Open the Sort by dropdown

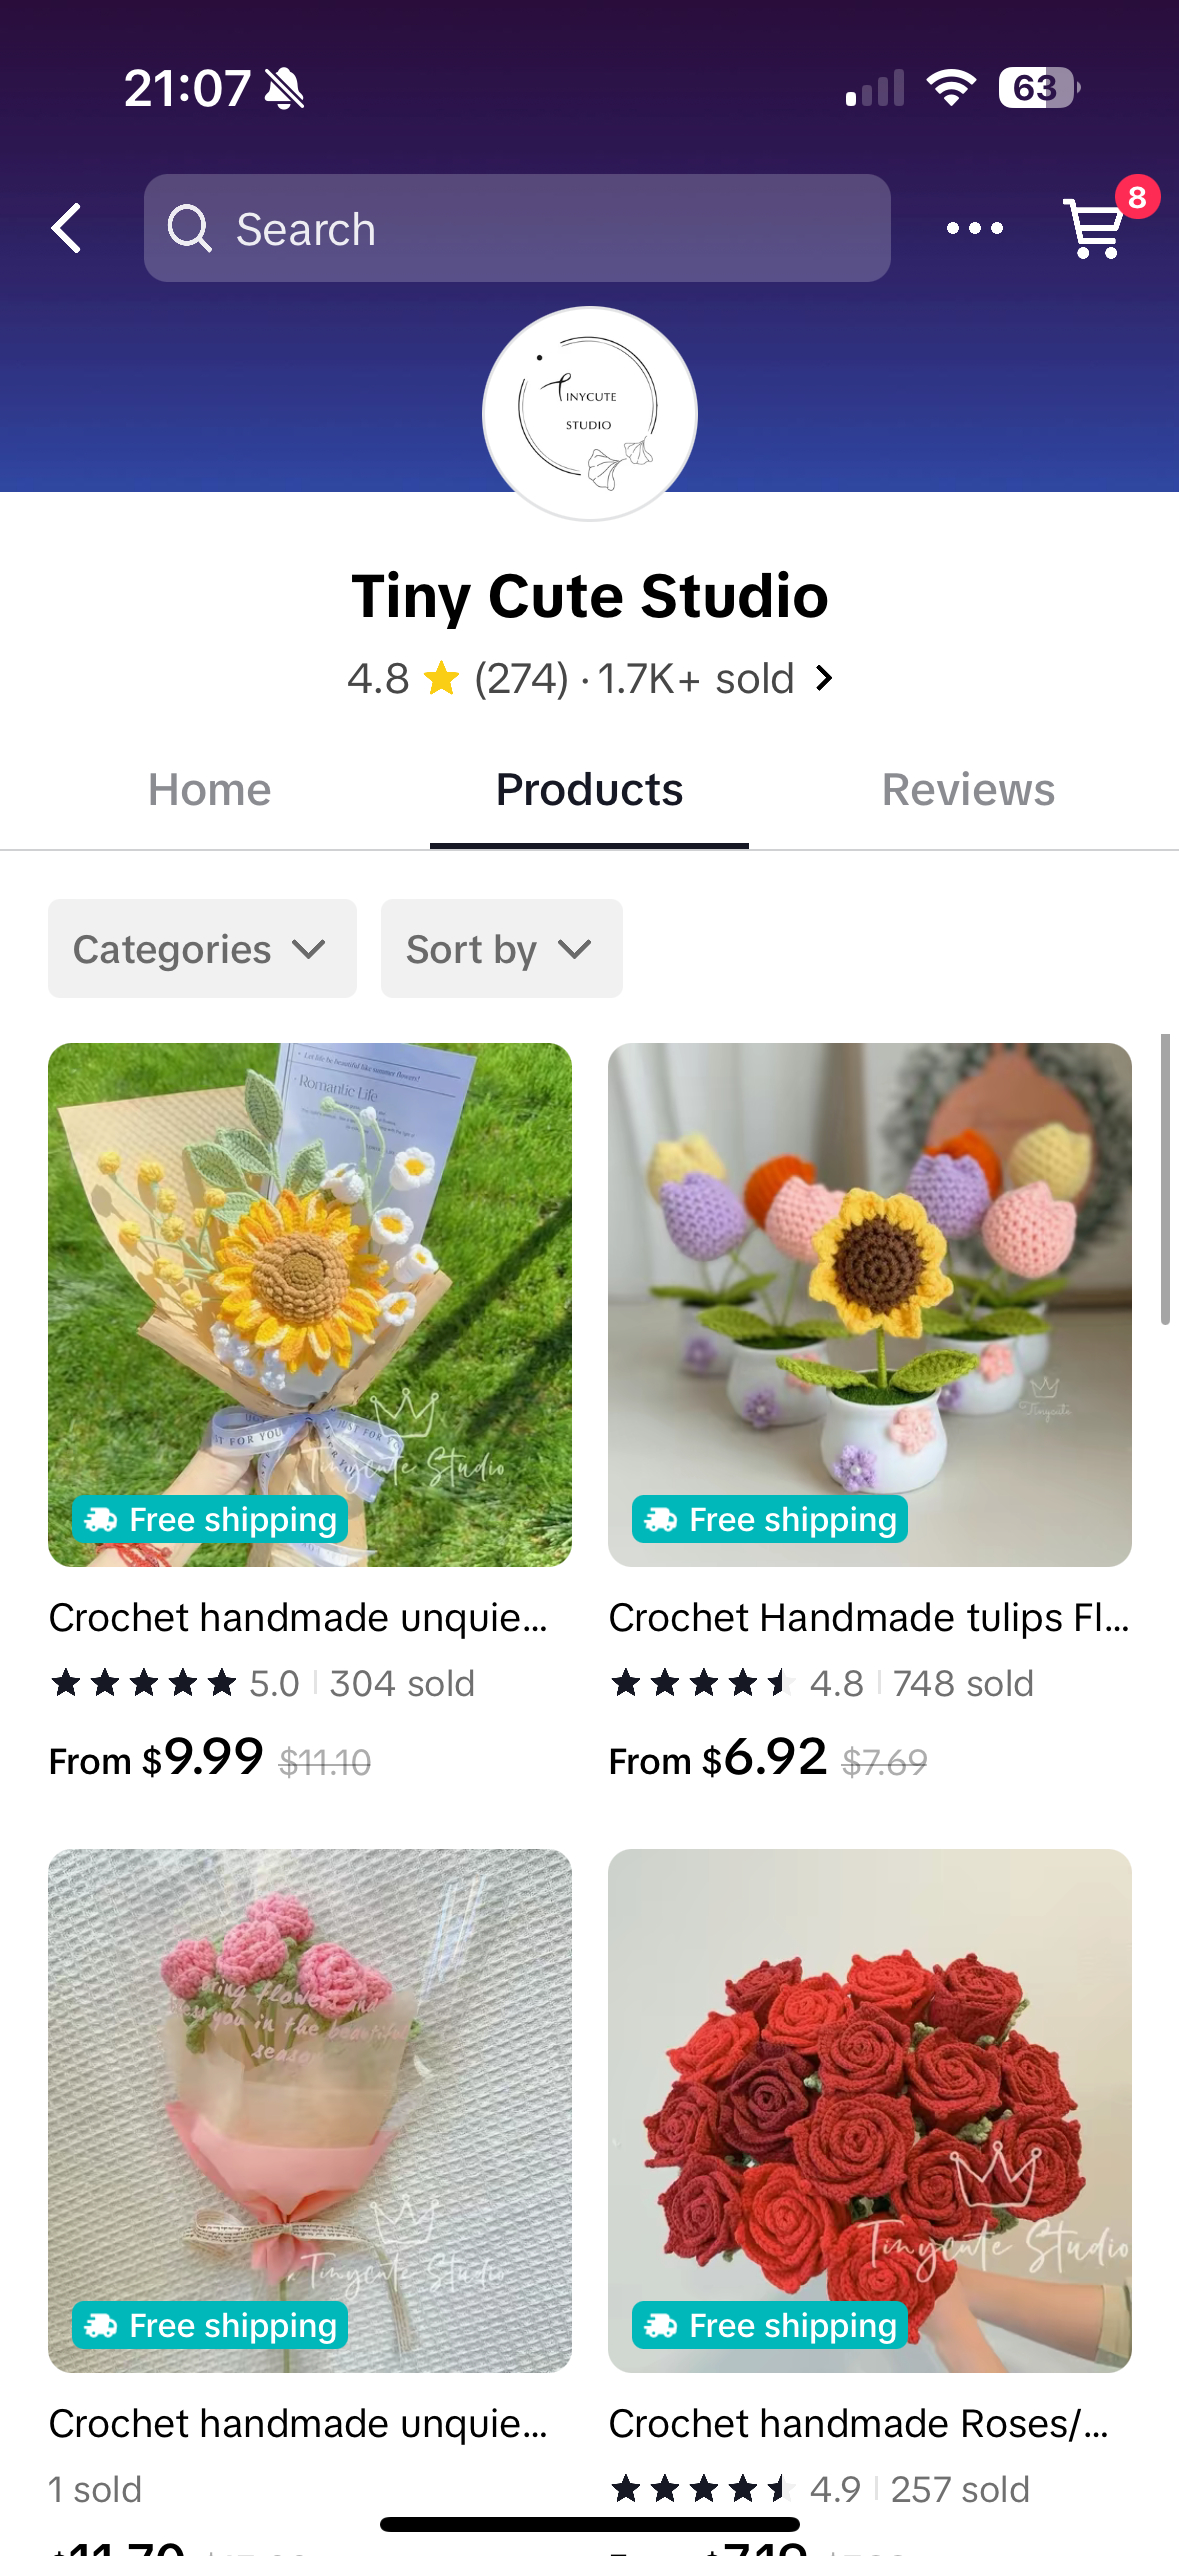click(x=501, y=949)
